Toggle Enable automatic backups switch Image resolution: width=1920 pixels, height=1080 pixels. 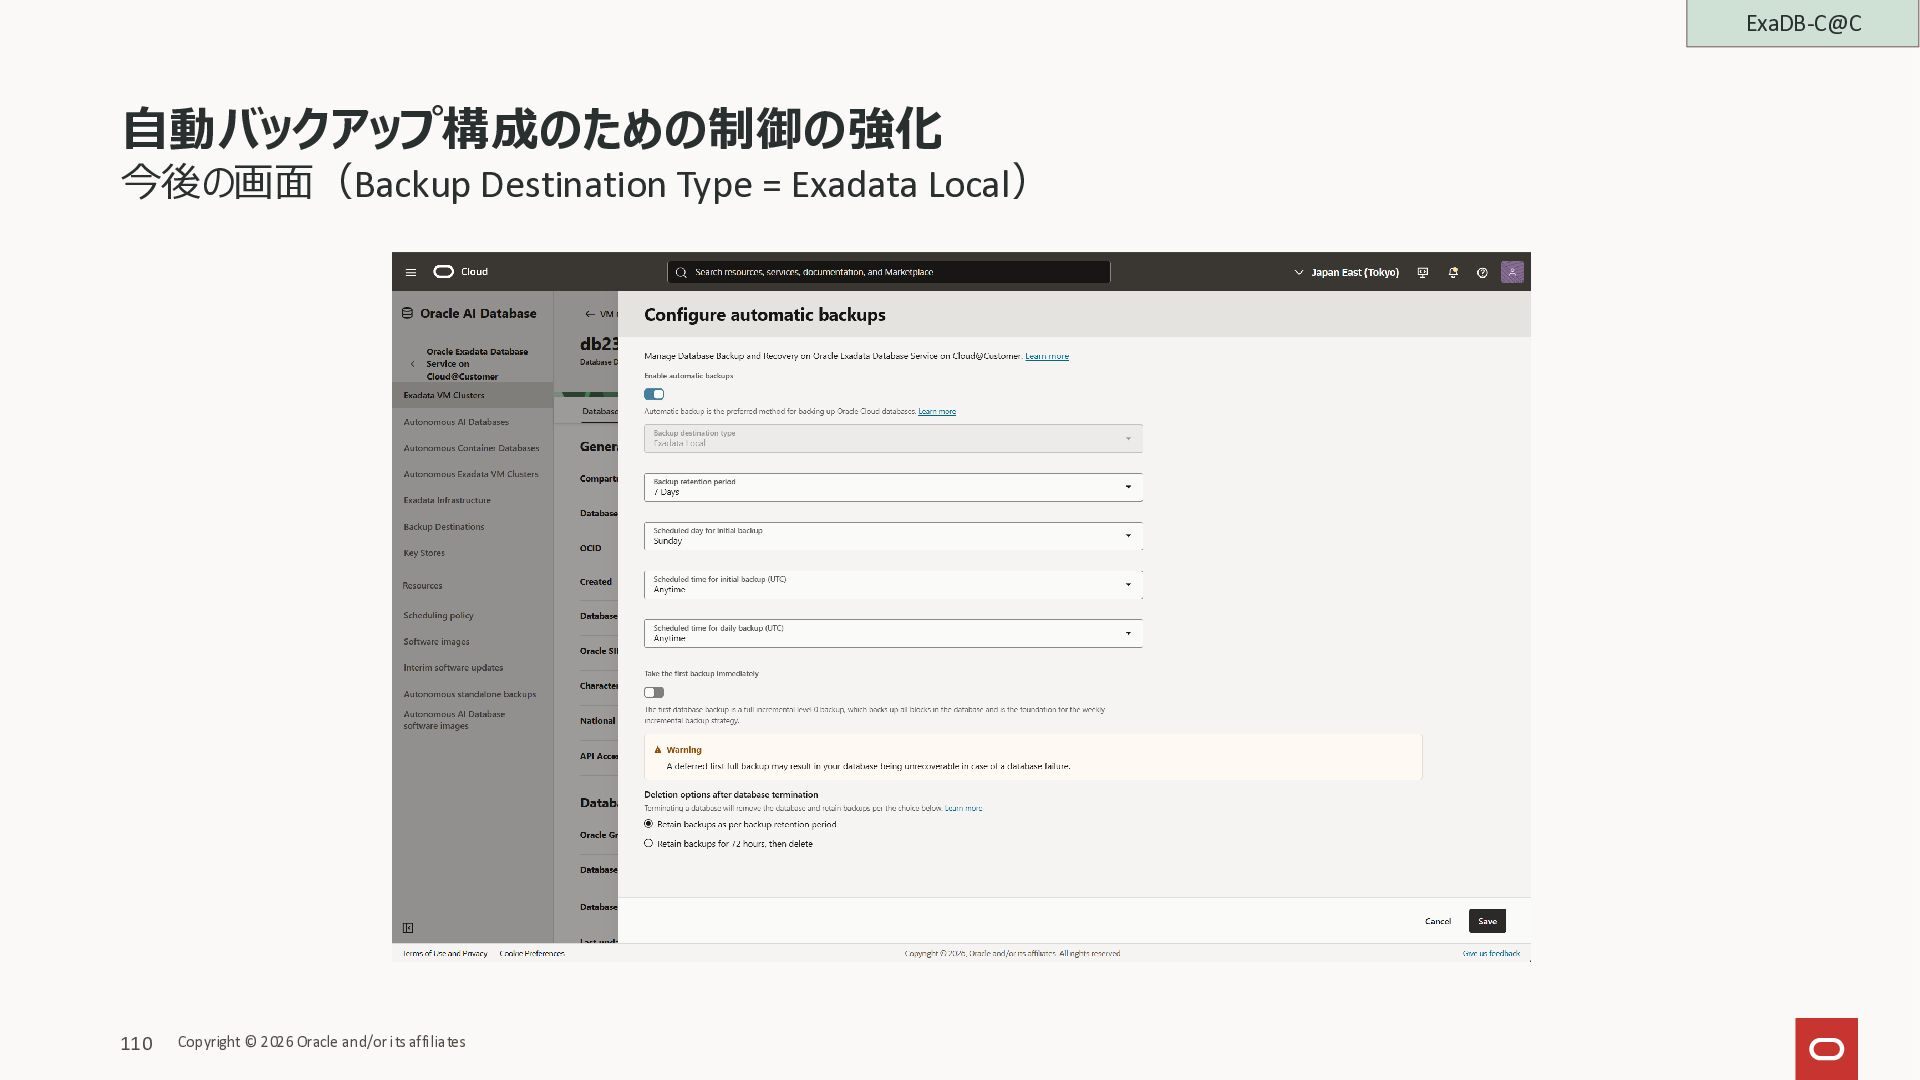(x=654, y=394)
